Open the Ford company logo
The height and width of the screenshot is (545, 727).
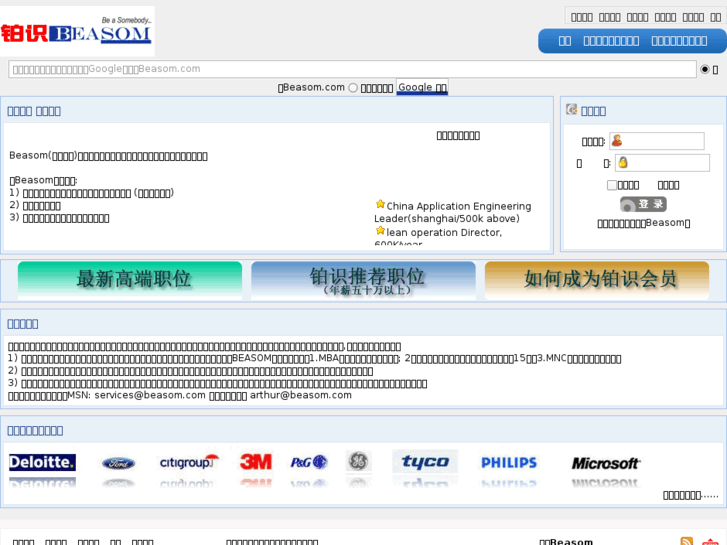(x=119, y=463)
